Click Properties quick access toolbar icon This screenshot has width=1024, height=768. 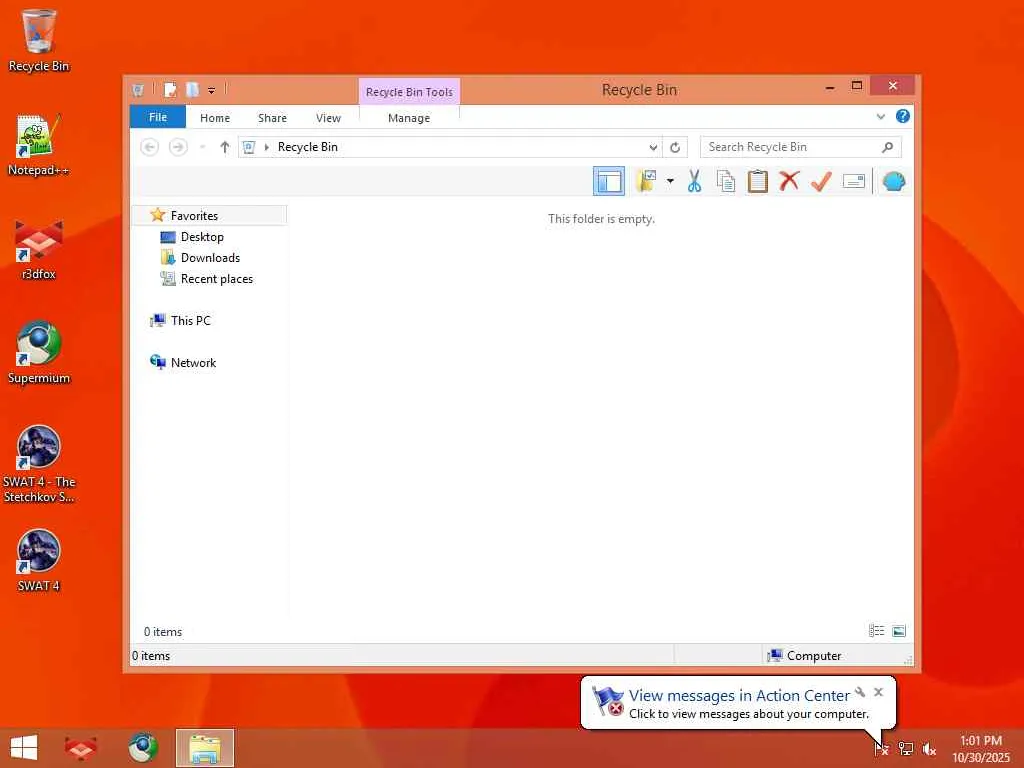pos(170,89)
